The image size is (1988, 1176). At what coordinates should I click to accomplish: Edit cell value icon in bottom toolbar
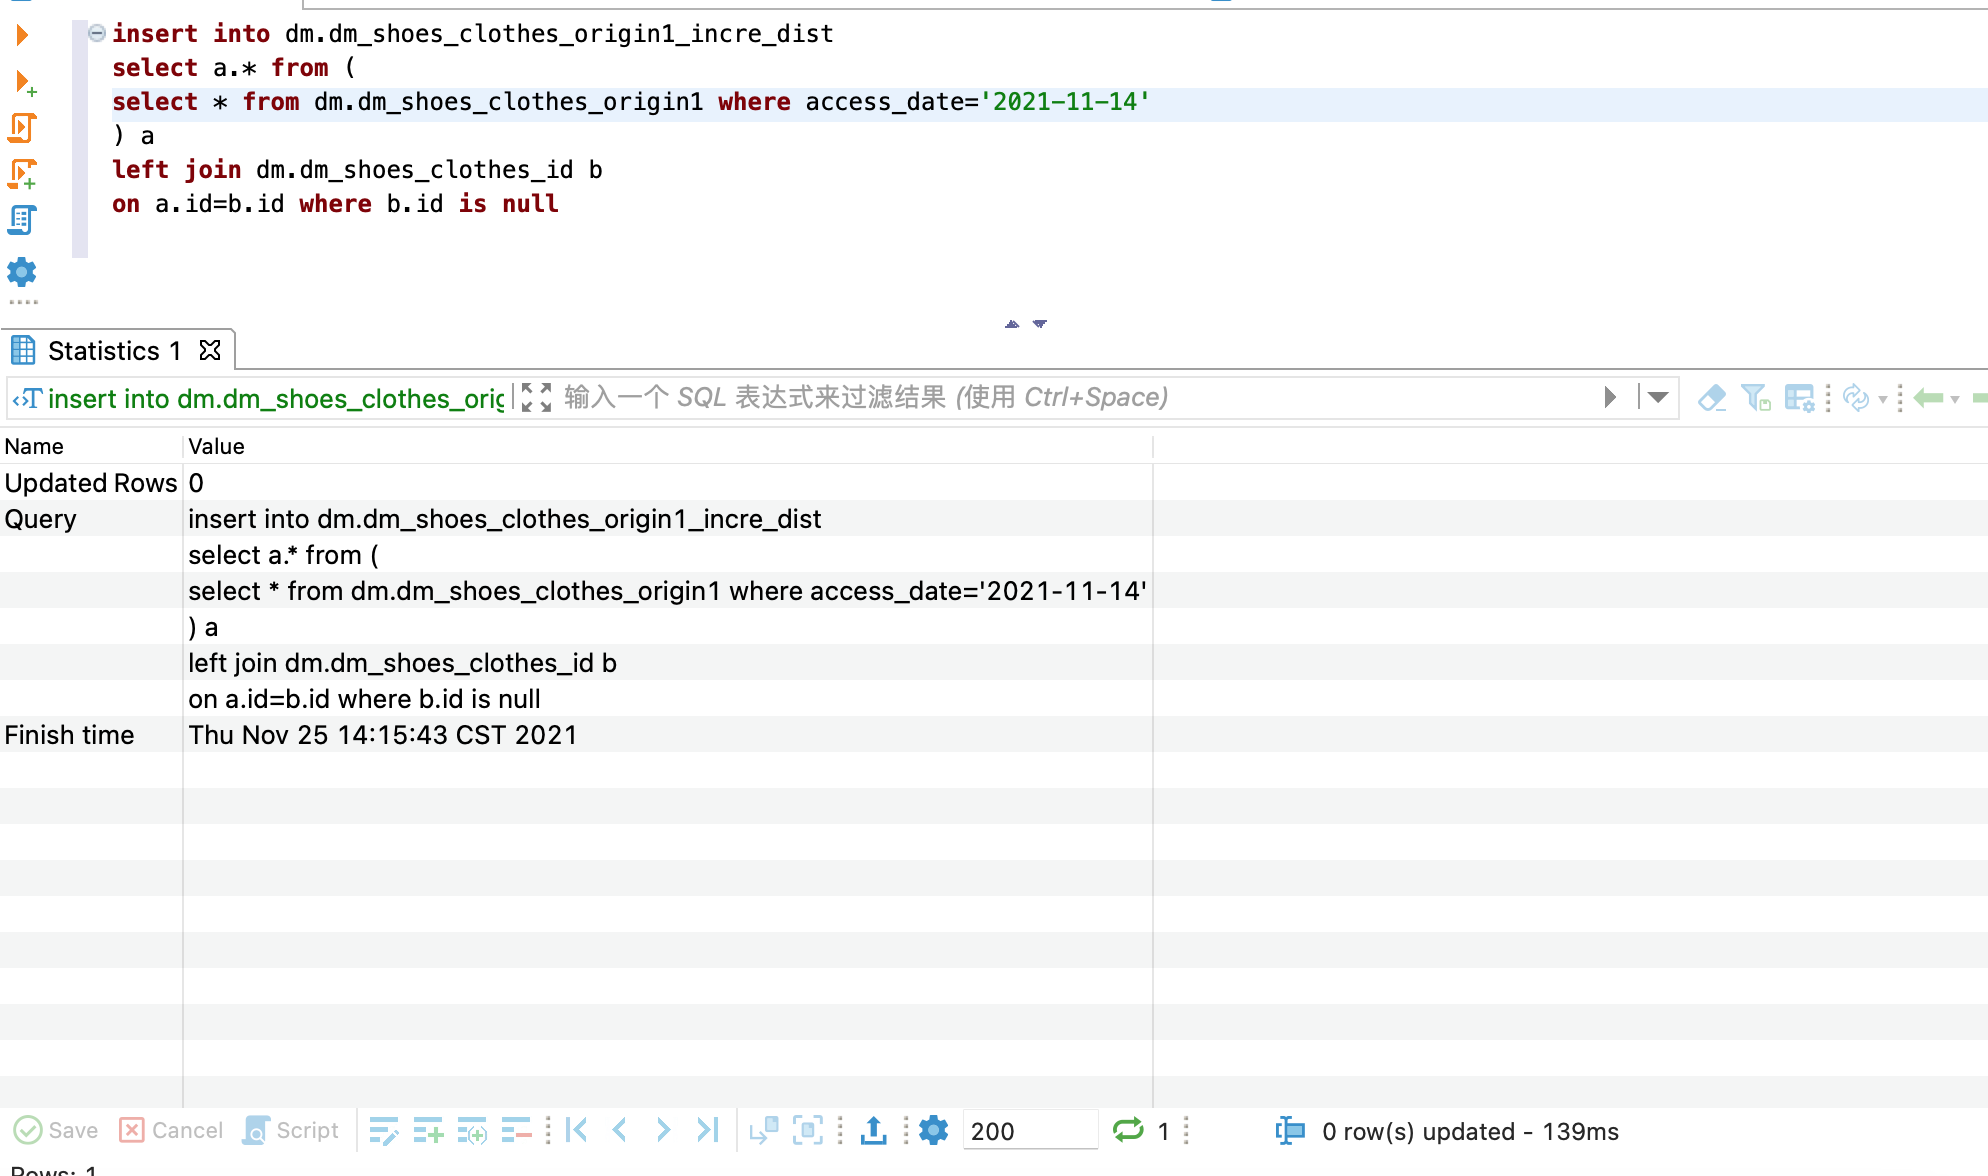coord(384,1130)
